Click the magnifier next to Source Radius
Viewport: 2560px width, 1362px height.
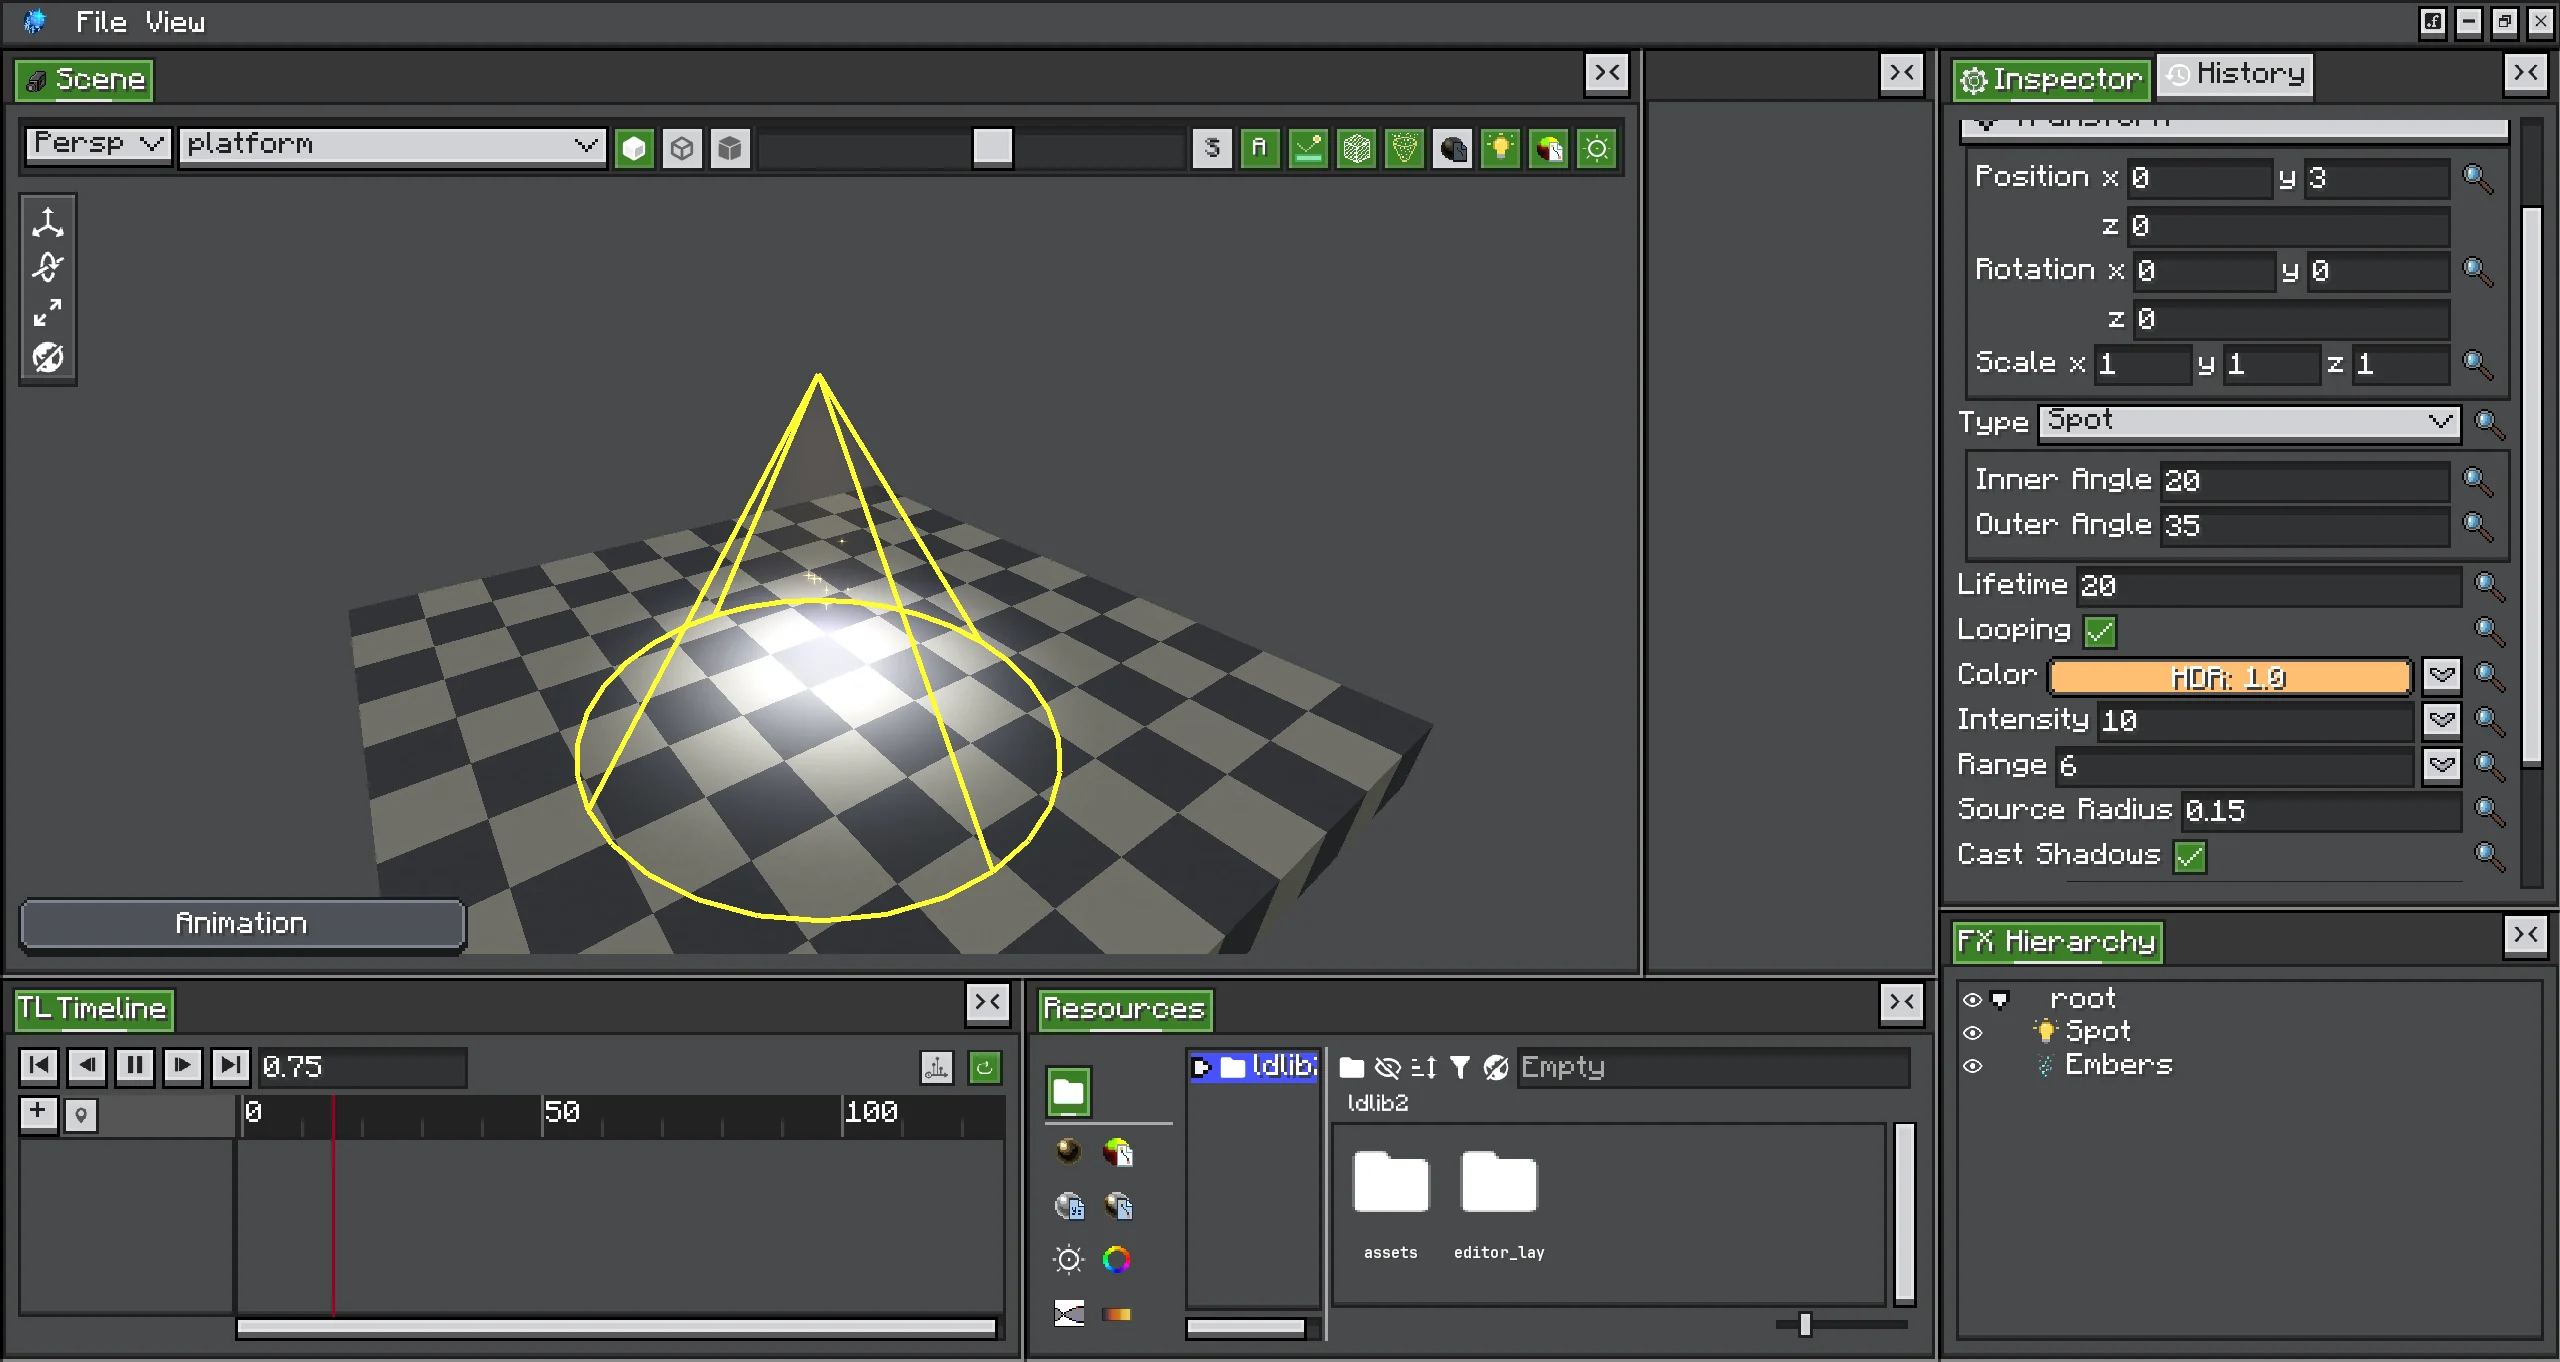tap(2489, 810)
